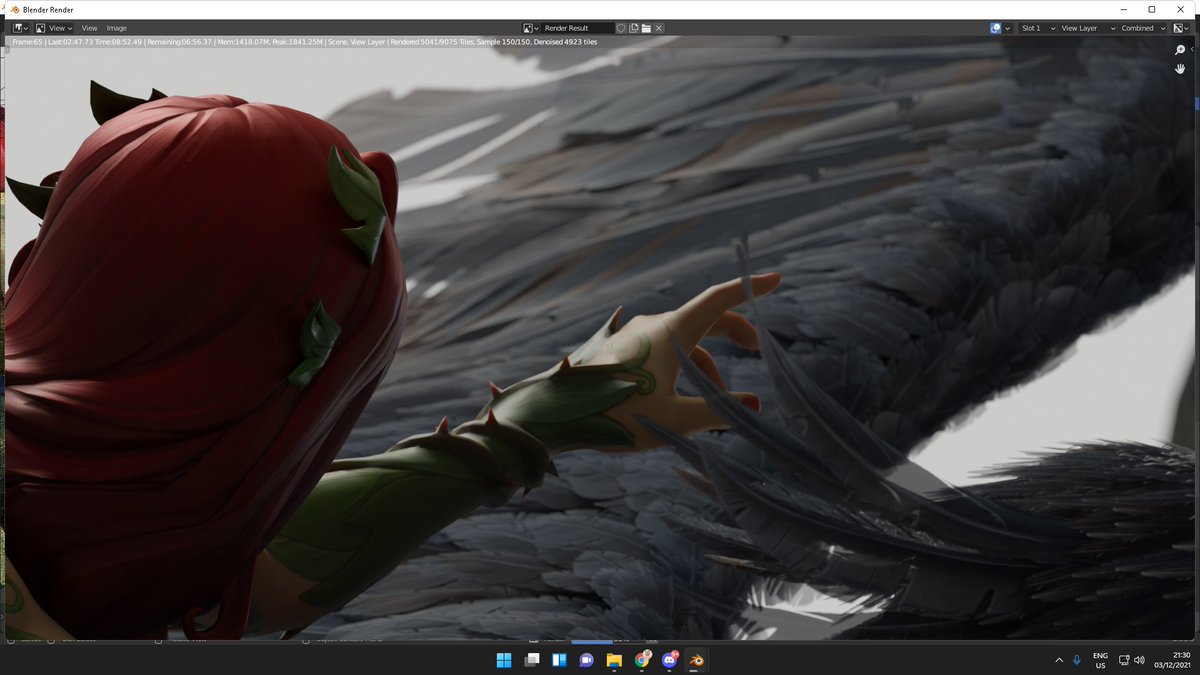Toggle the gizmo display button

pyautogui.click(x=996, y=28)
